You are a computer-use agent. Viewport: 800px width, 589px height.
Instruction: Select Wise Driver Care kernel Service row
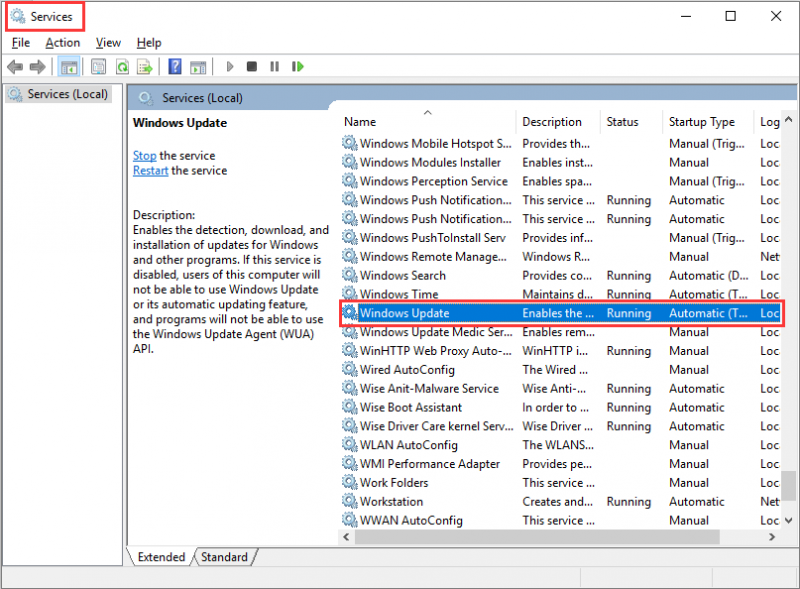coord(560,426)
